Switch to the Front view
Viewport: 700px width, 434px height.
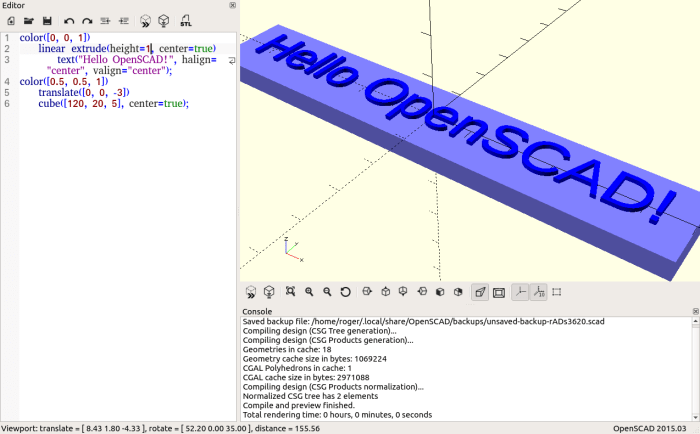click(440, 292)
